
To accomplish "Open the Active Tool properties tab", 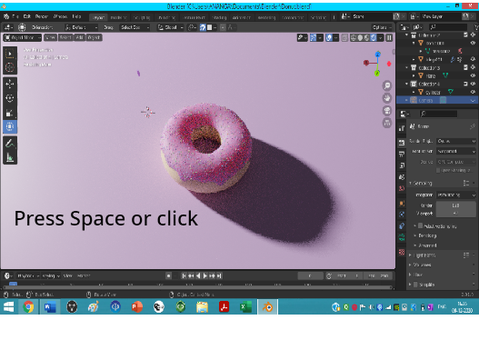I will click(402, 128).
